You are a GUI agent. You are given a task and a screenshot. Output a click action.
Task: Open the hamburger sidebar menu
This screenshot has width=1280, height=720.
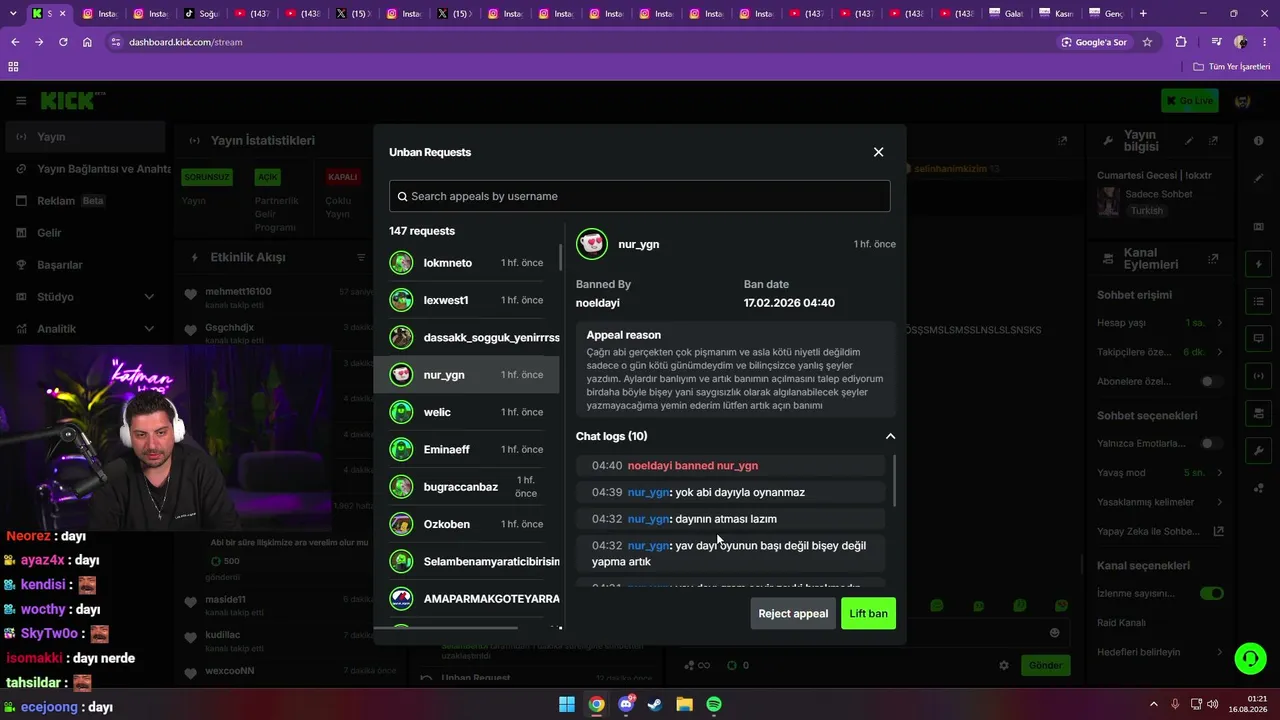pos(21,101)
